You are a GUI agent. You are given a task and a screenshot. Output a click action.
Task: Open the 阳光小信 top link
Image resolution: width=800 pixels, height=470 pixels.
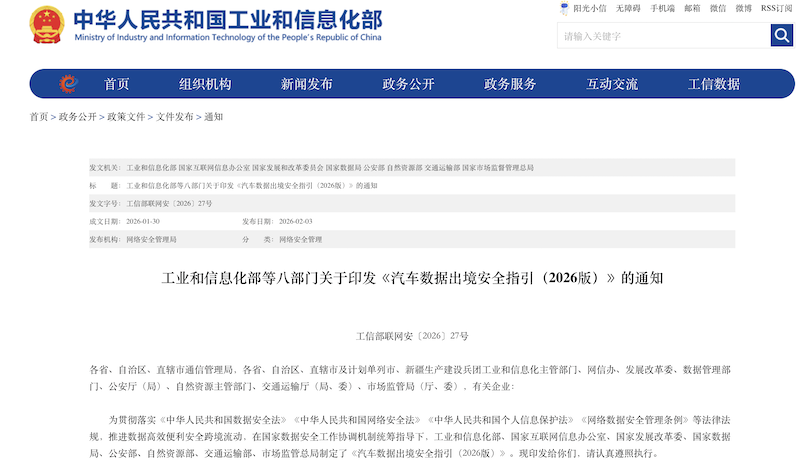coord(590,8)
